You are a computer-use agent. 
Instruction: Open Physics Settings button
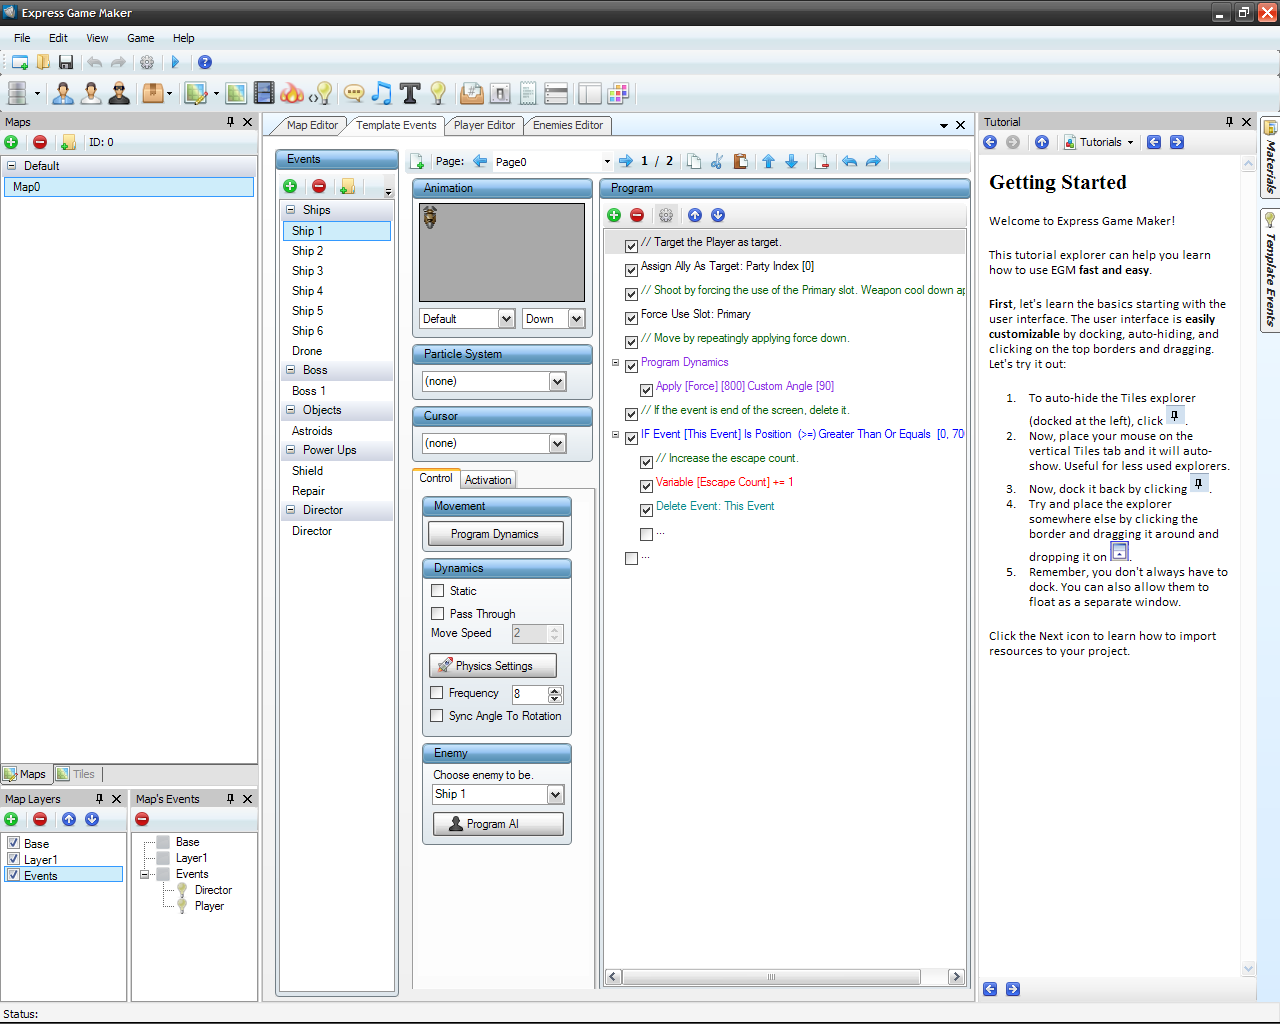(x=493, y=666)
